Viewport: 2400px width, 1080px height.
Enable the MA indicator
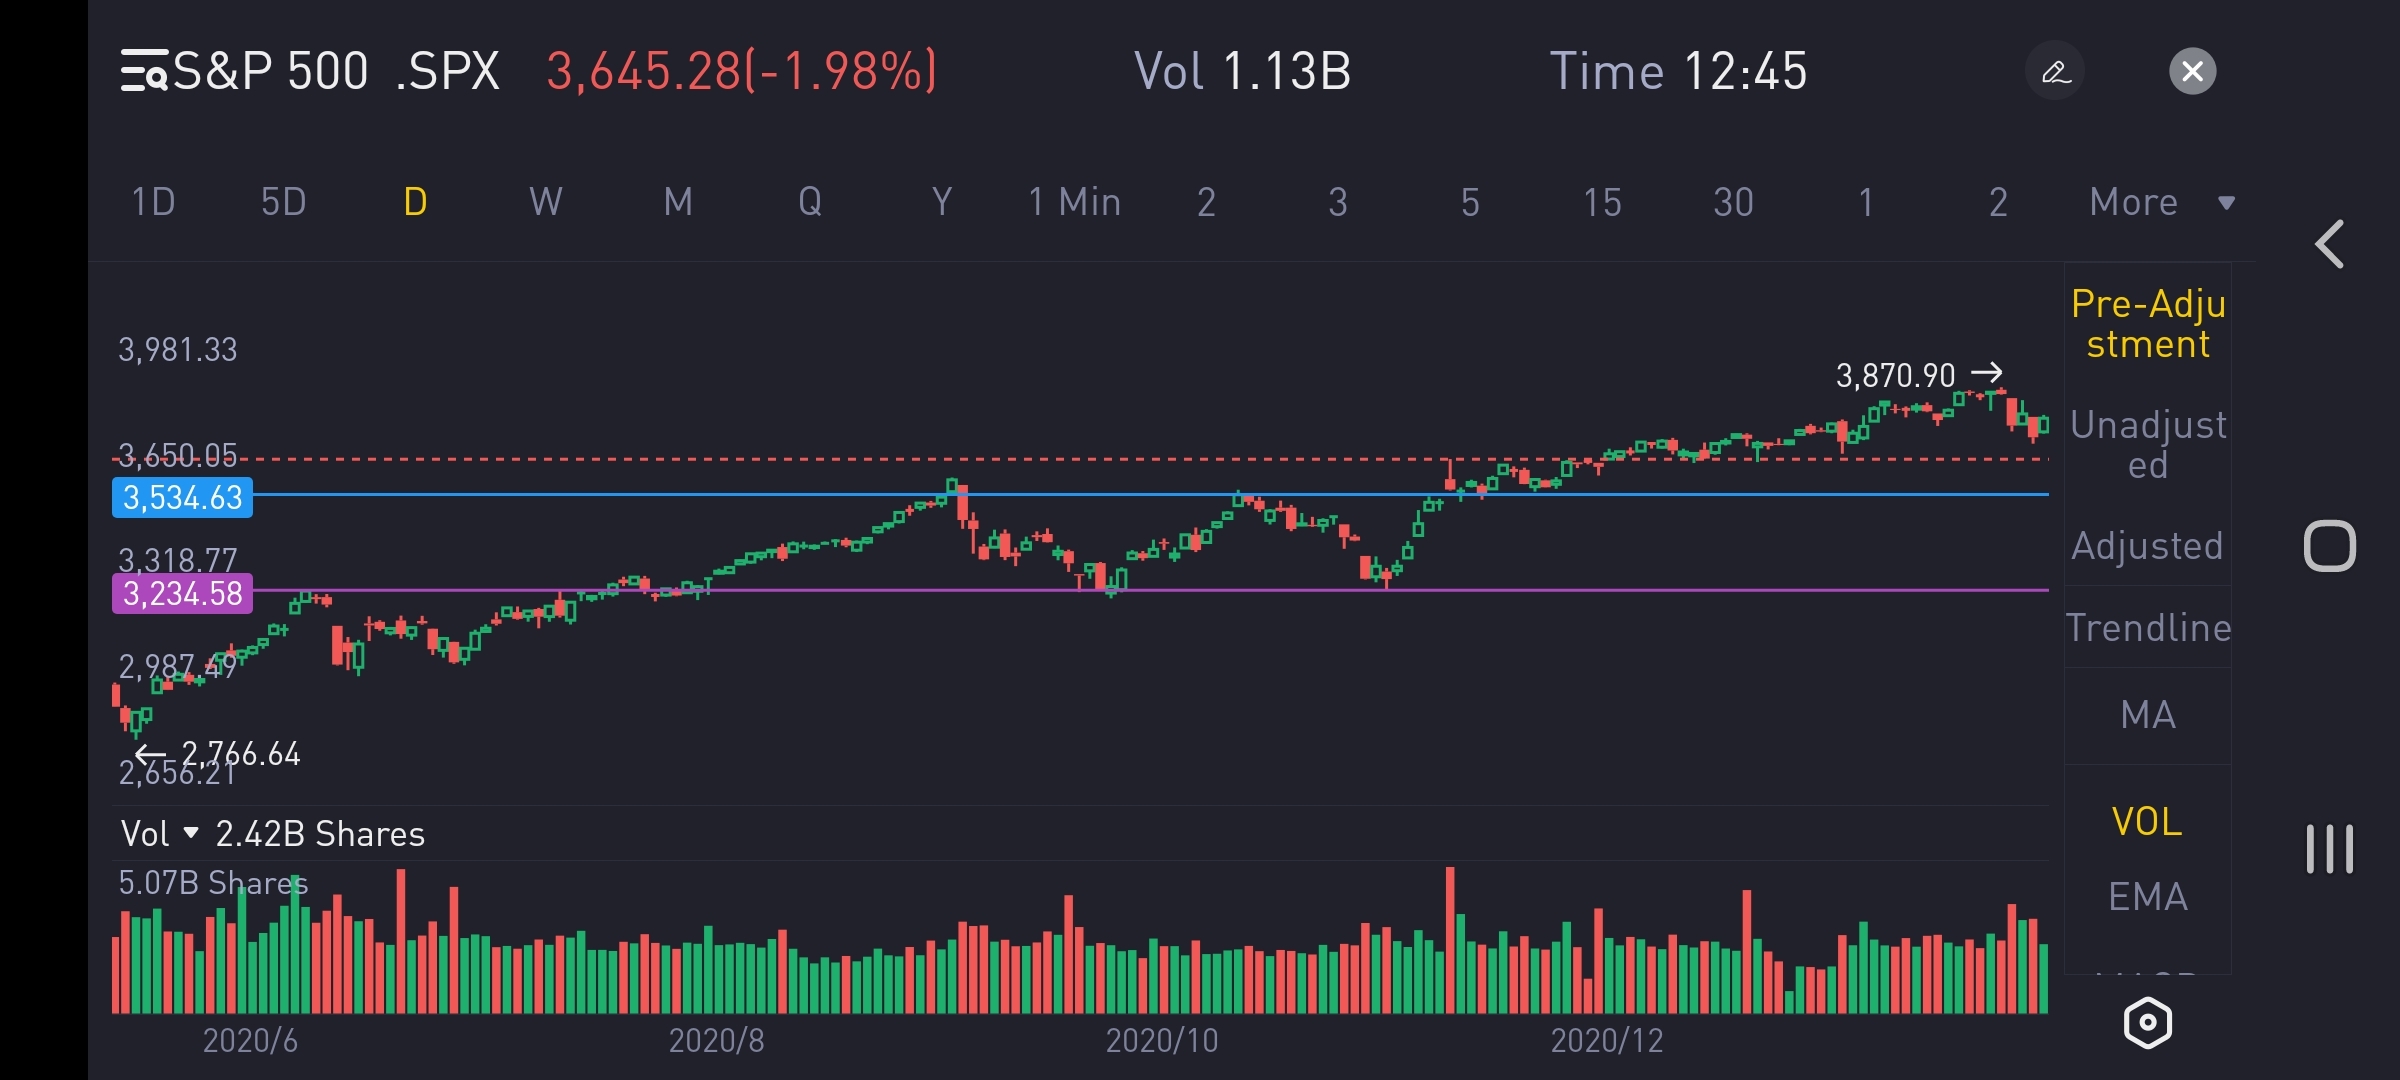click(x=2147, y=715)
